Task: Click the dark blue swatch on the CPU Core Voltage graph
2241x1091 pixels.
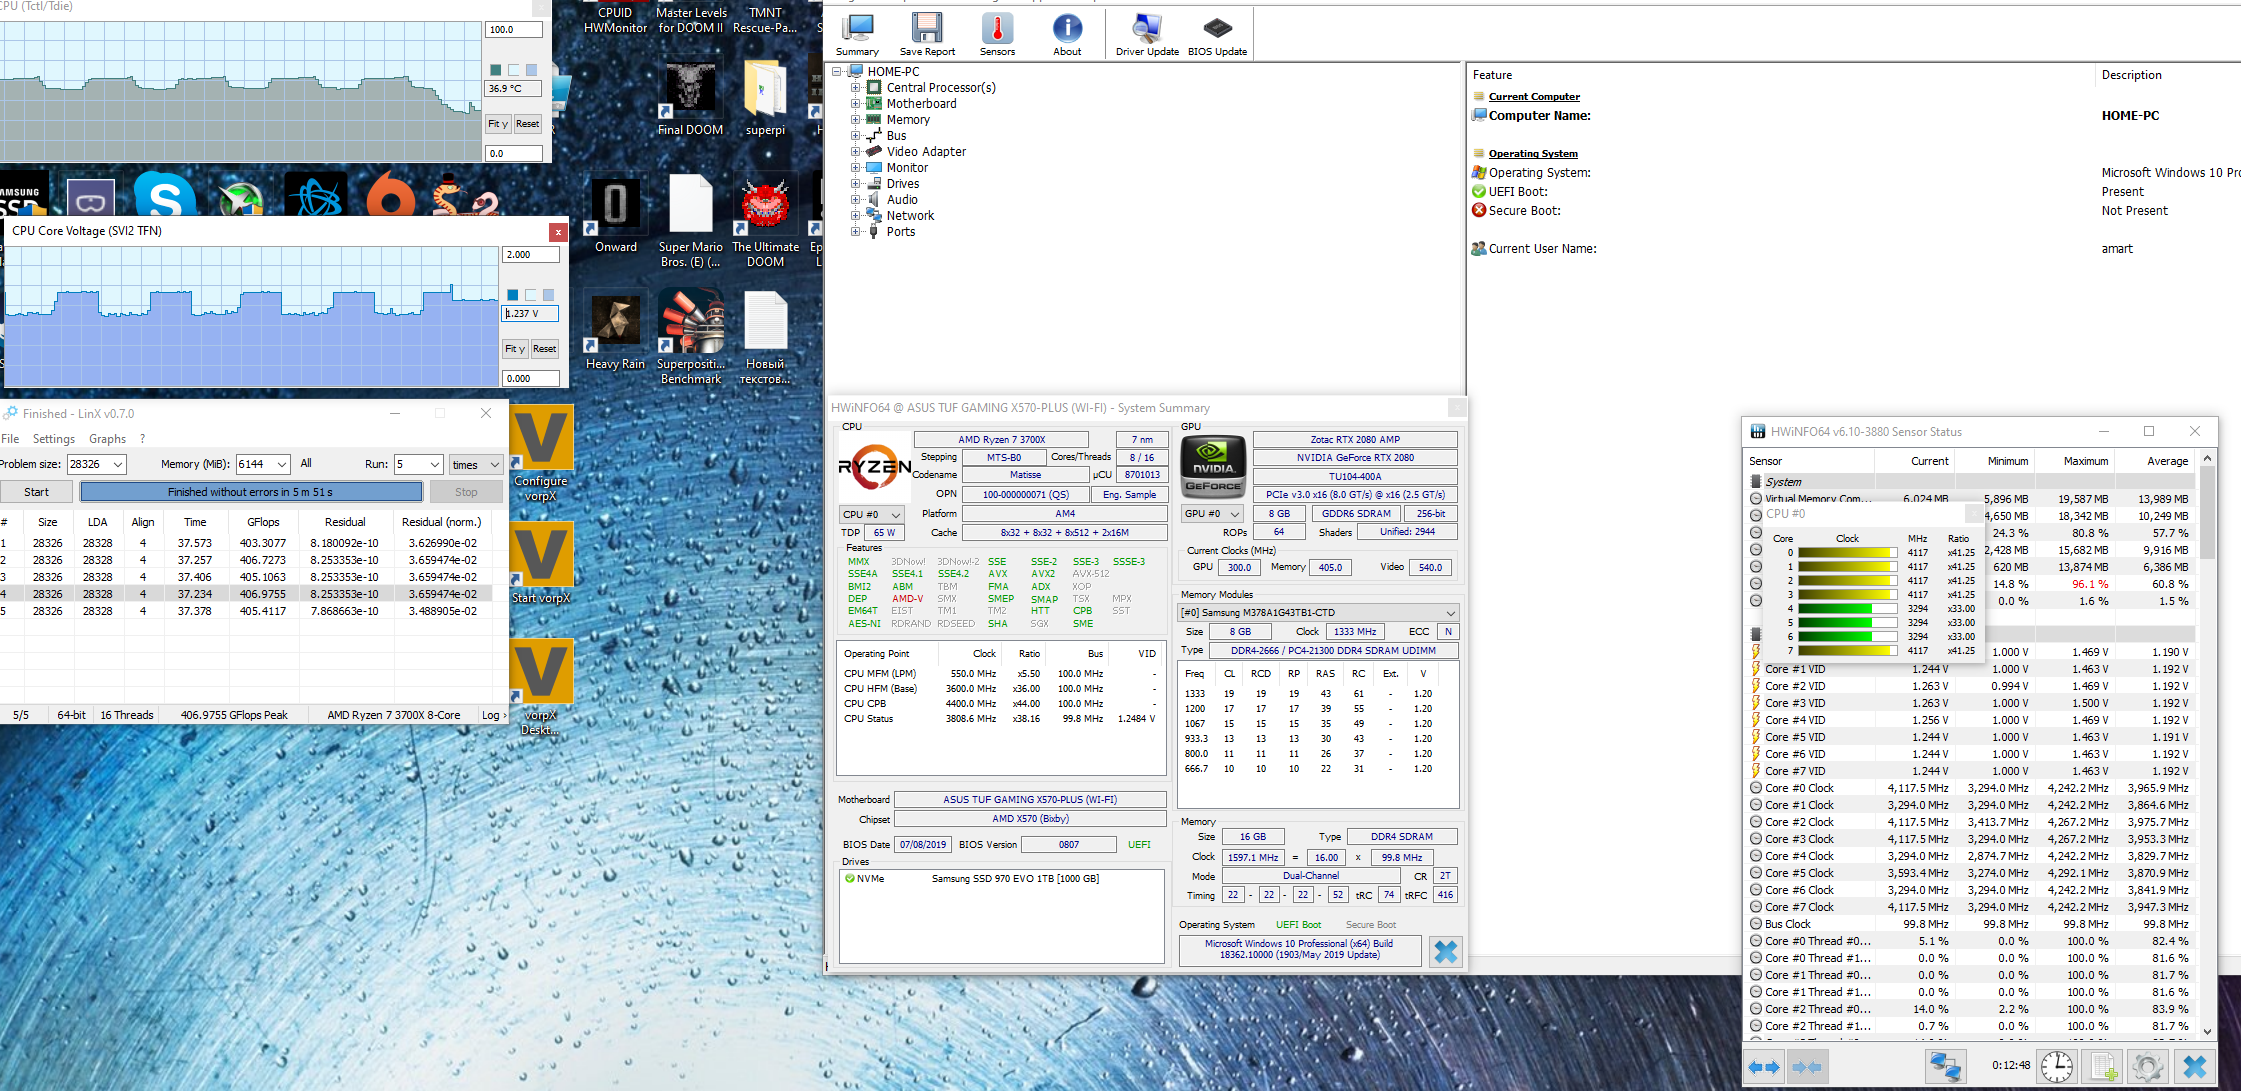Action: point(513,295)
